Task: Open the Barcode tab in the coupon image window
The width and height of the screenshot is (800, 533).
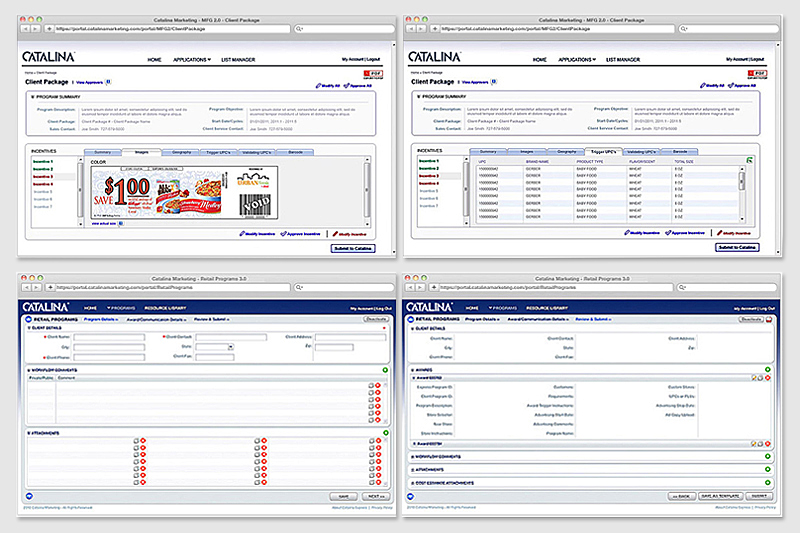Action: click(x=296, y=152)
